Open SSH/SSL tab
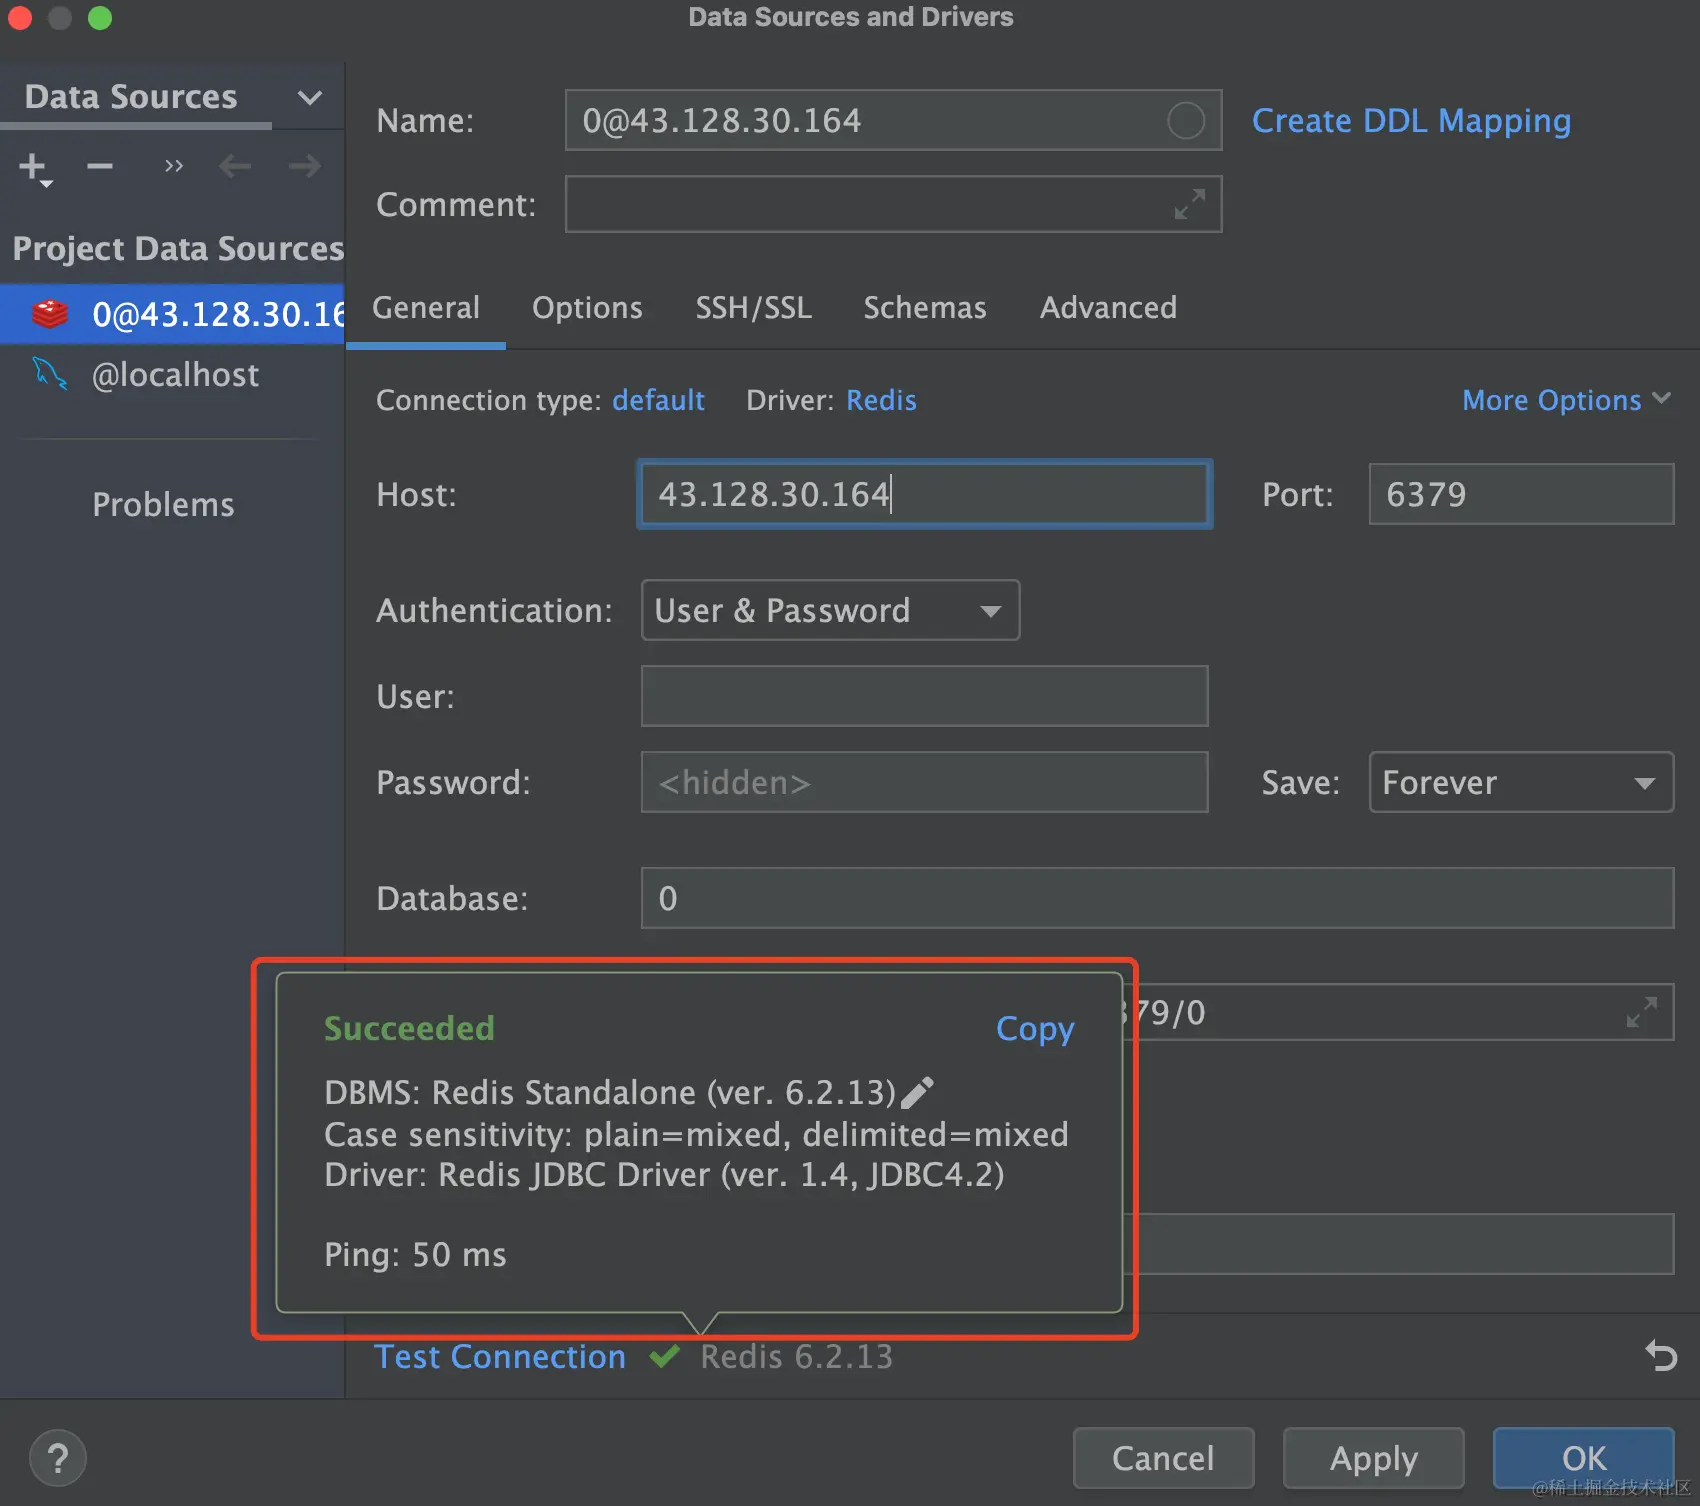The height and width of the screenshot is (1506, 1700). click(754, 308)
